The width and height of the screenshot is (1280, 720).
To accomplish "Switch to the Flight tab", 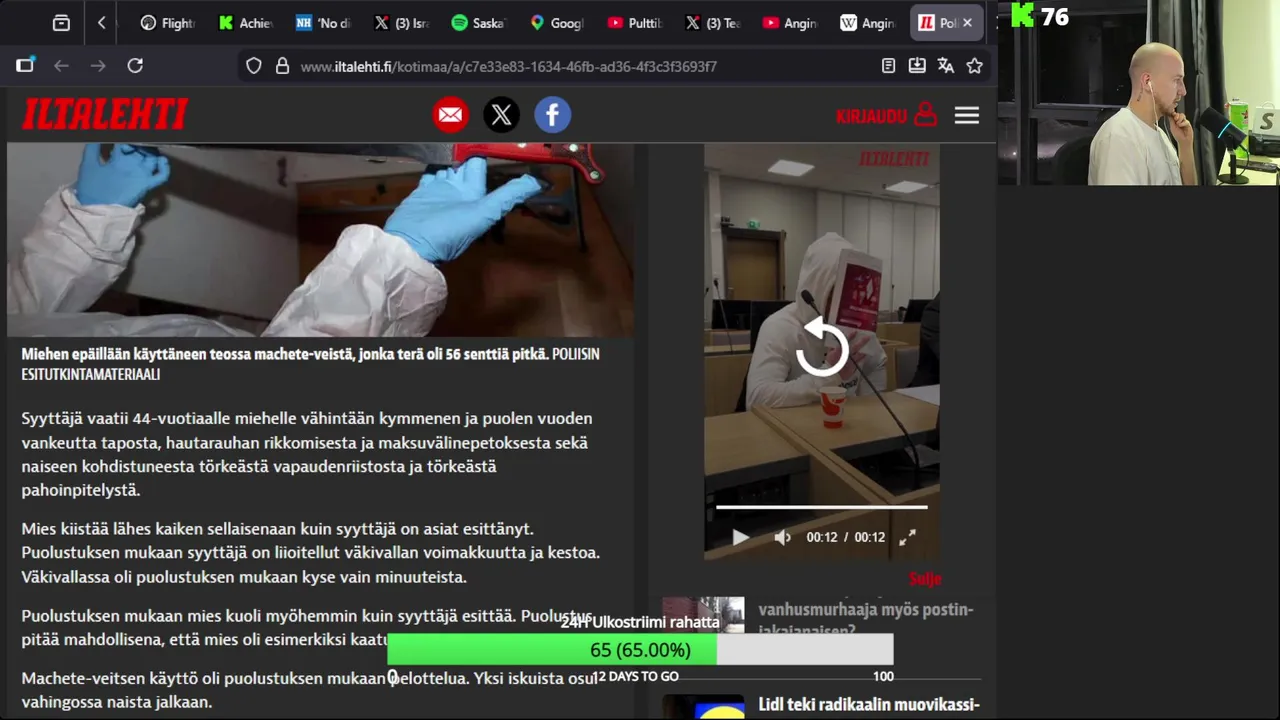I will (167, 22).
